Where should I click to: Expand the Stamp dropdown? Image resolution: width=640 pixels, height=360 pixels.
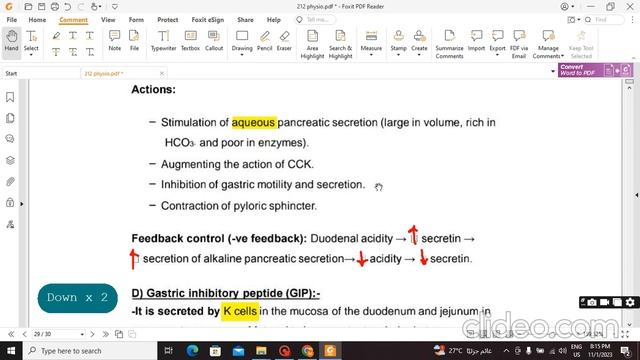398,55
